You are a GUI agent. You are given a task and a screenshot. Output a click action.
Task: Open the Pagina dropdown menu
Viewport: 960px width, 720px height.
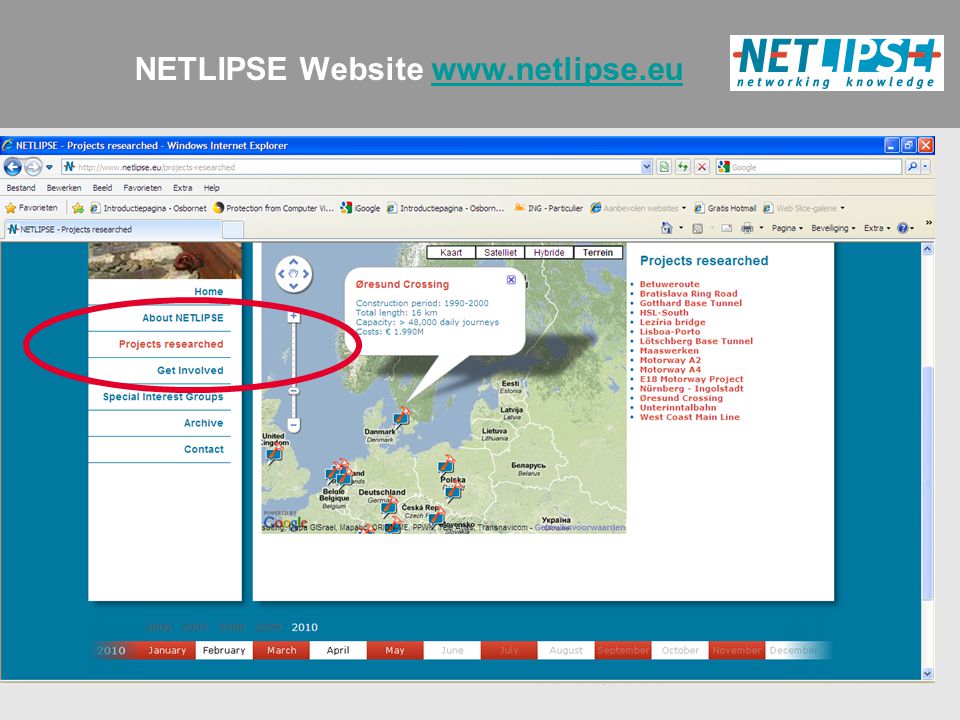pyautogui.click(x=787, y=228)
